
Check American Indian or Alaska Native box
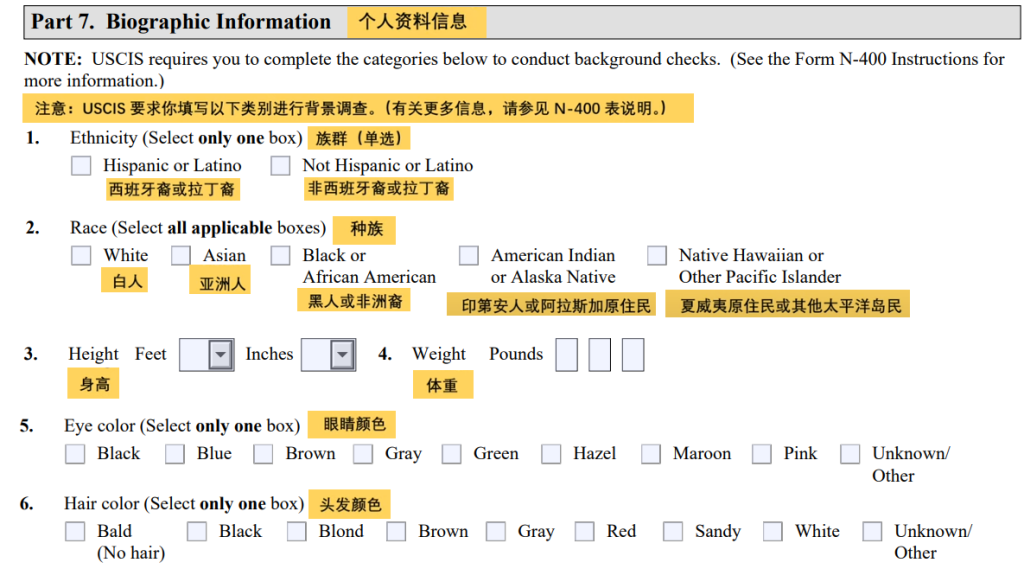[469, 256]
